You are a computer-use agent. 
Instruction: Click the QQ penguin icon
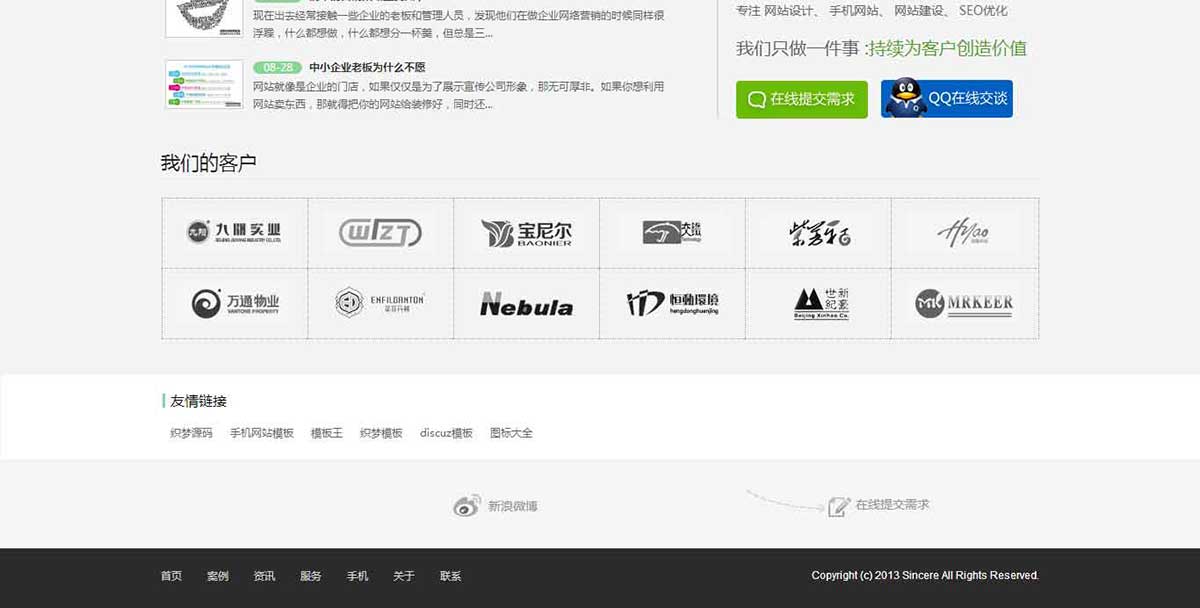click(904, 98)
